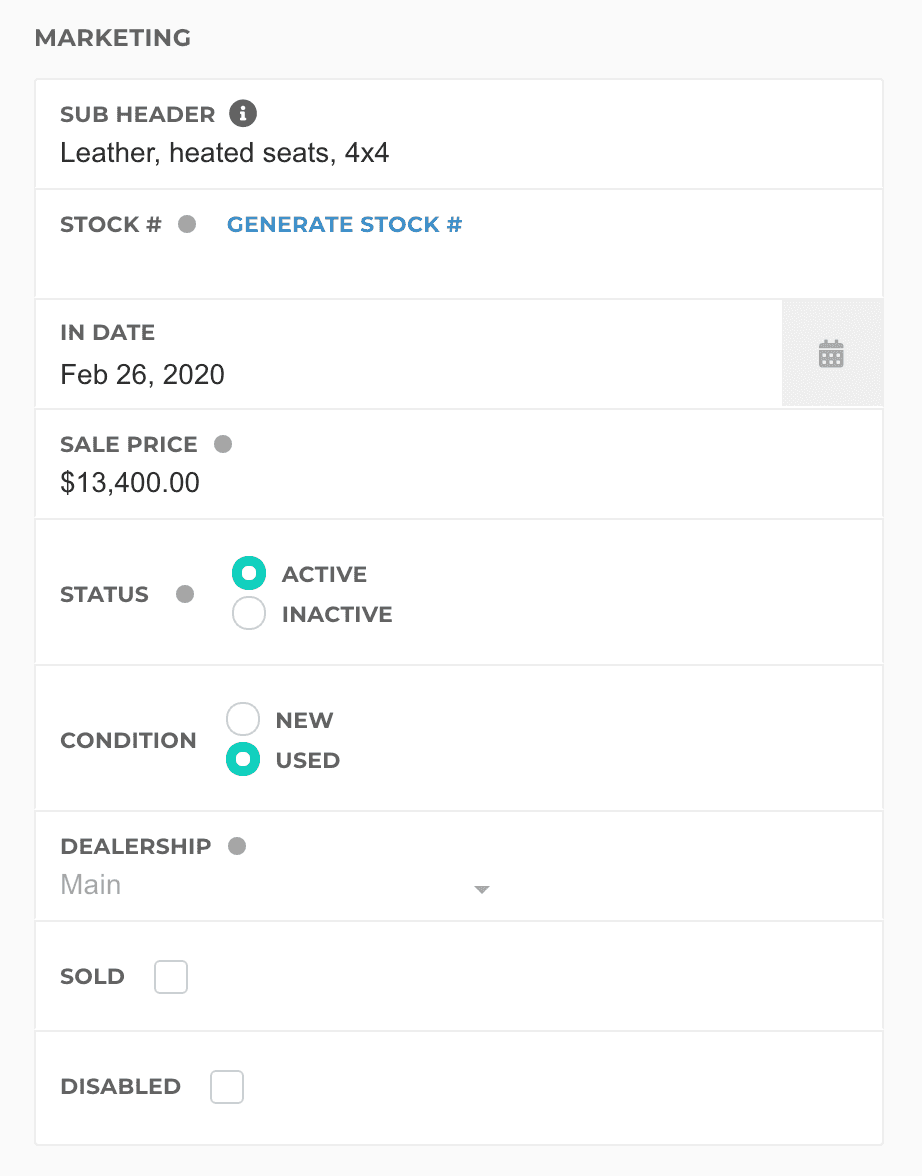Set status to Inactive
The height and width of the screenshot is (1176, 922).
[249, 614]
